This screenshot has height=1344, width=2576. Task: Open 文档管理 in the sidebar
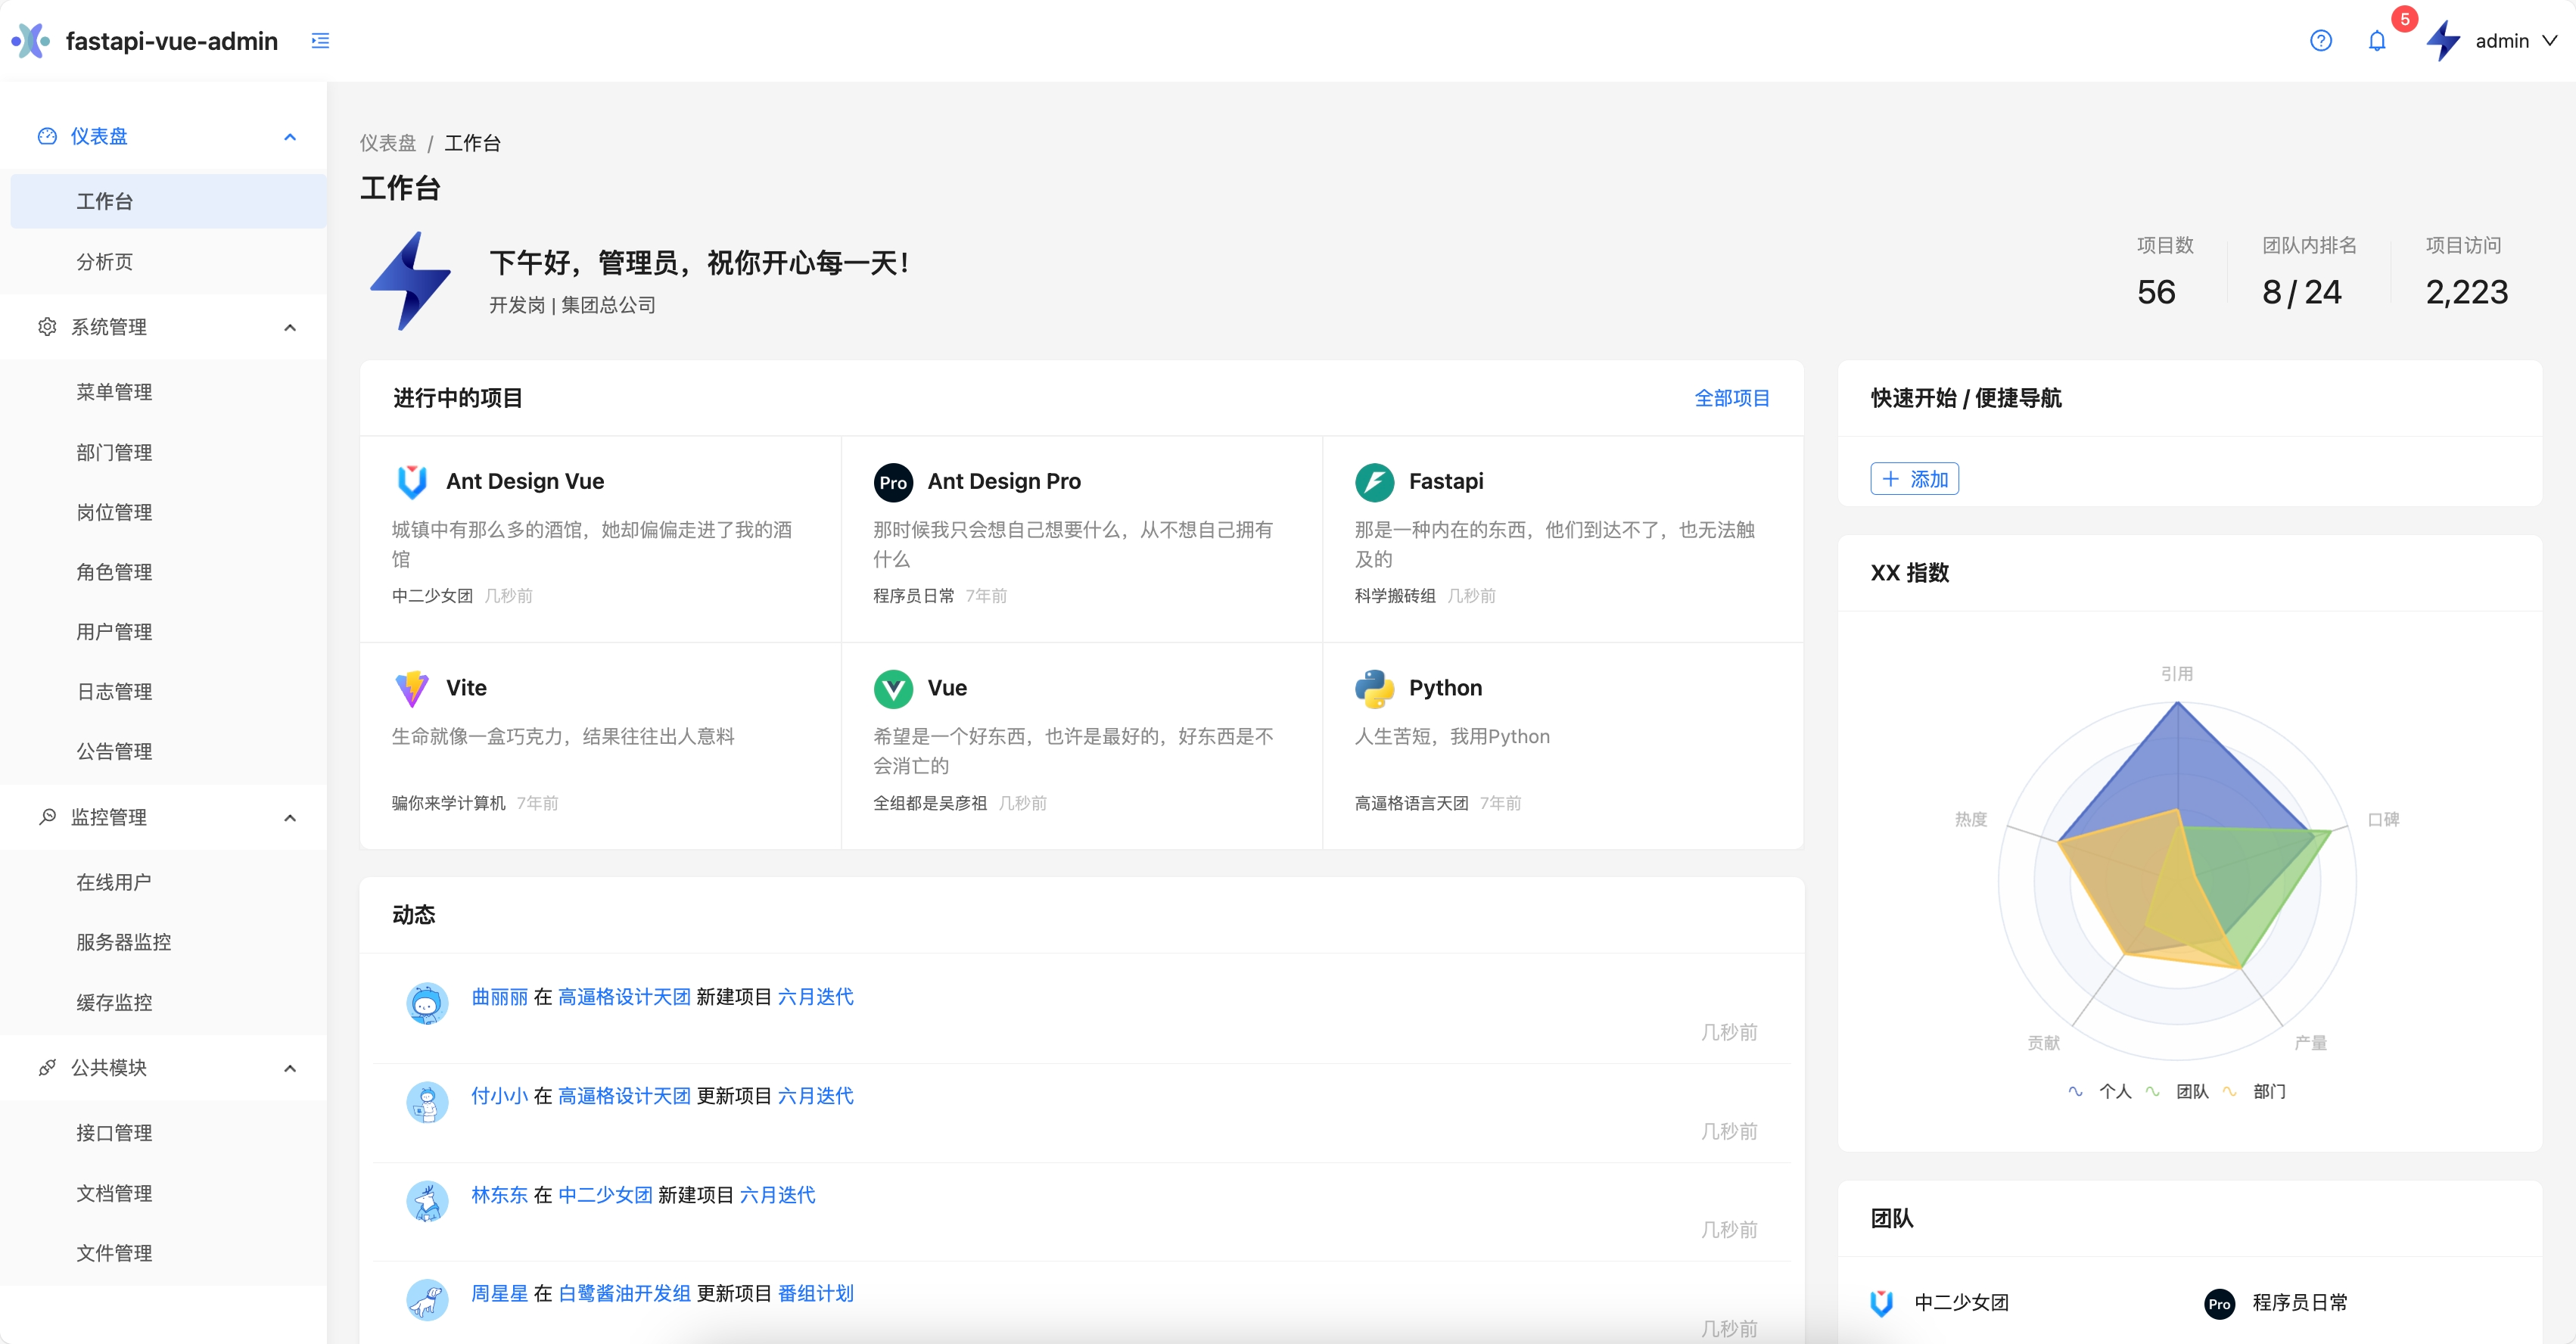(x=168, y=1193)
